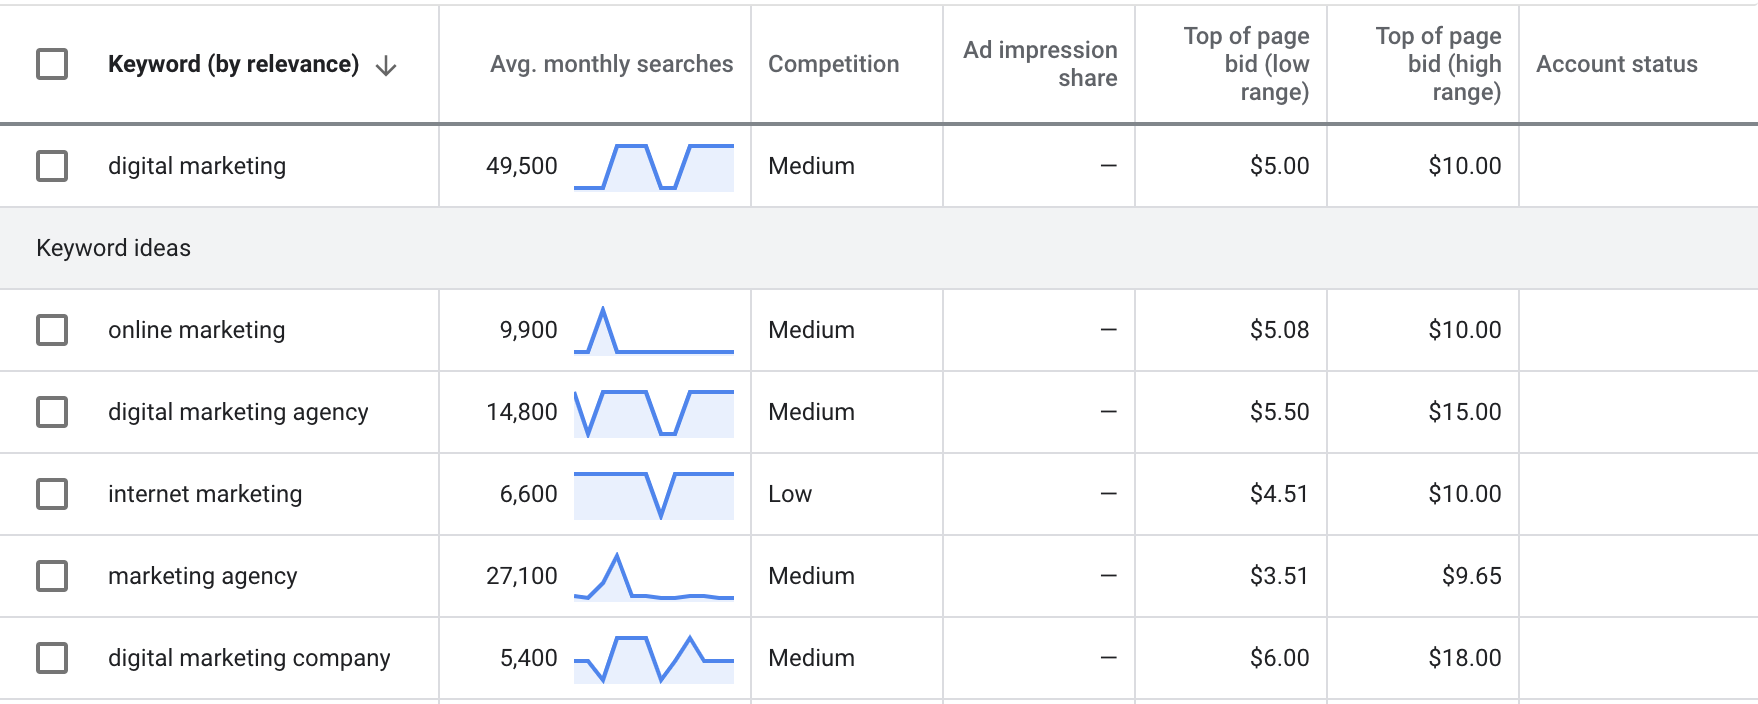The width and height of the screenshot is (1758, 704).
Task: Click the digital marketing company trend chart
Action: click(654, 659)
